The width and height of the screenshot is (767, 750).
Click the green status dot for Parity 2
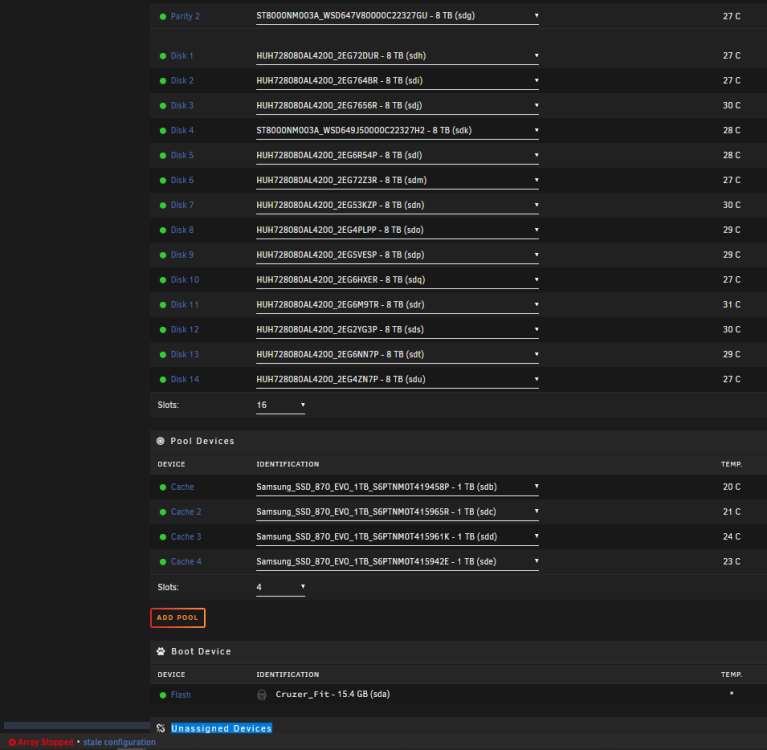[163, 16]
